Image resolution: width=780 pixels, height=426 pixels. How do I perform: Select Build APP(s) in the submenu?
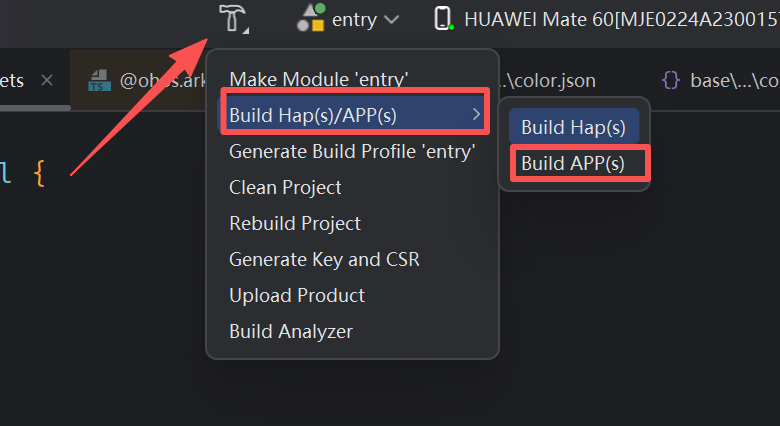pyautogui.click(x=573, y=163)
